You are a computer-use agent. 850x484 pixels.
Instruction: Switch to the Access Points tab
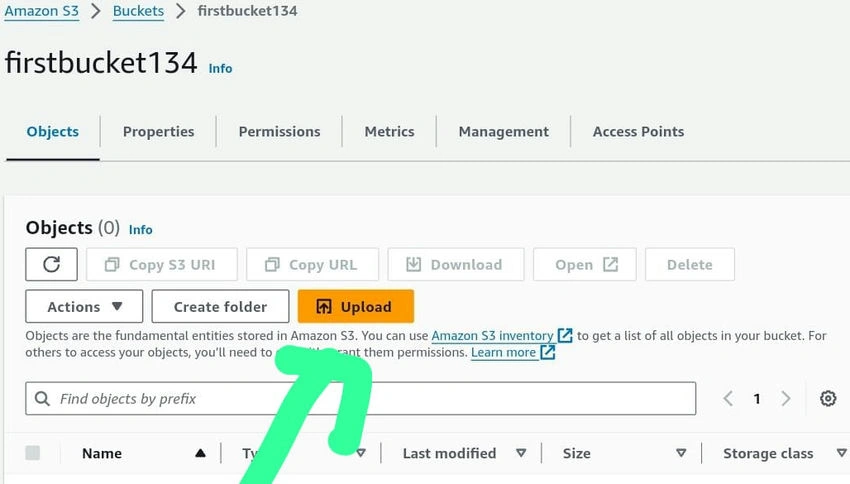638,132
